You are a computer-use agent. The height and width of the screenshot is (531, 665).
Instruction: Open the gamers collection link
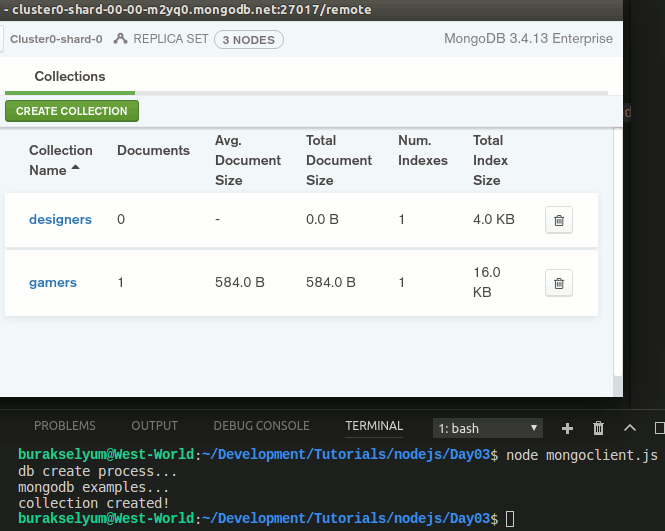tap(53, 283)
